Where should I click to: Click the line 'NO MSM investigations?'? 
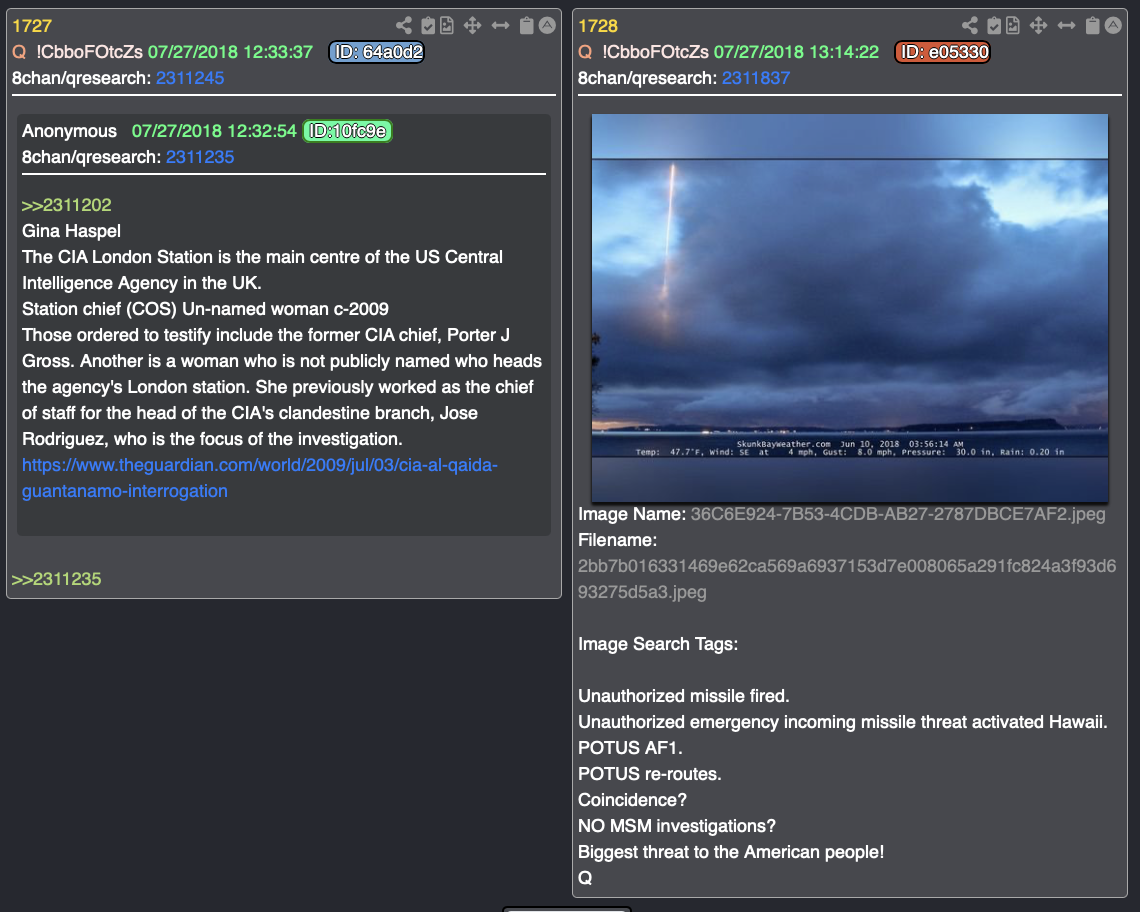pyautogui.click(x=677, y=826)
